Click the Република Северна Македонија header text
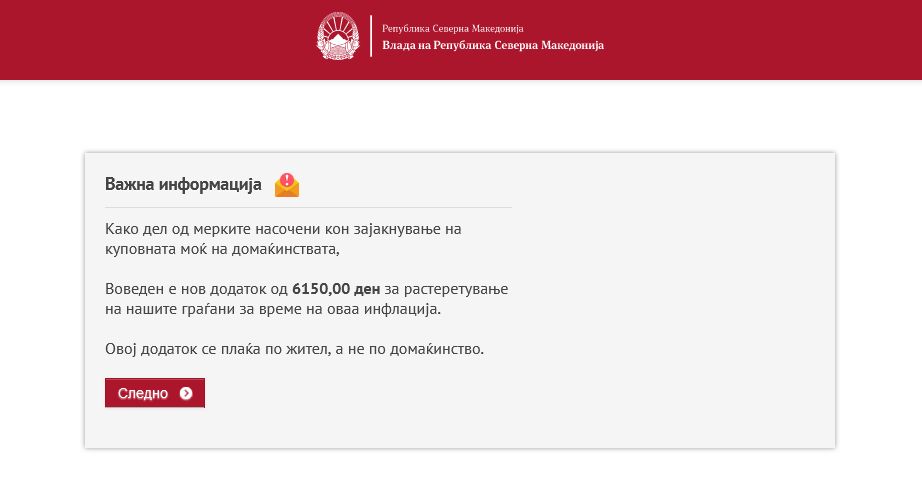 pos(453,28)
